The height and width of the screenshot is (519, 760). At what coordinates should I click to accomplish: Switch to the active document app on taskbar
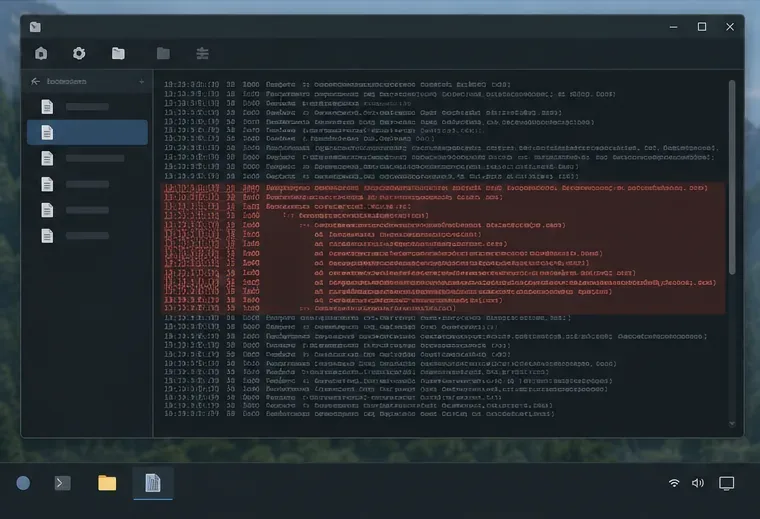[x=153, y=483]
